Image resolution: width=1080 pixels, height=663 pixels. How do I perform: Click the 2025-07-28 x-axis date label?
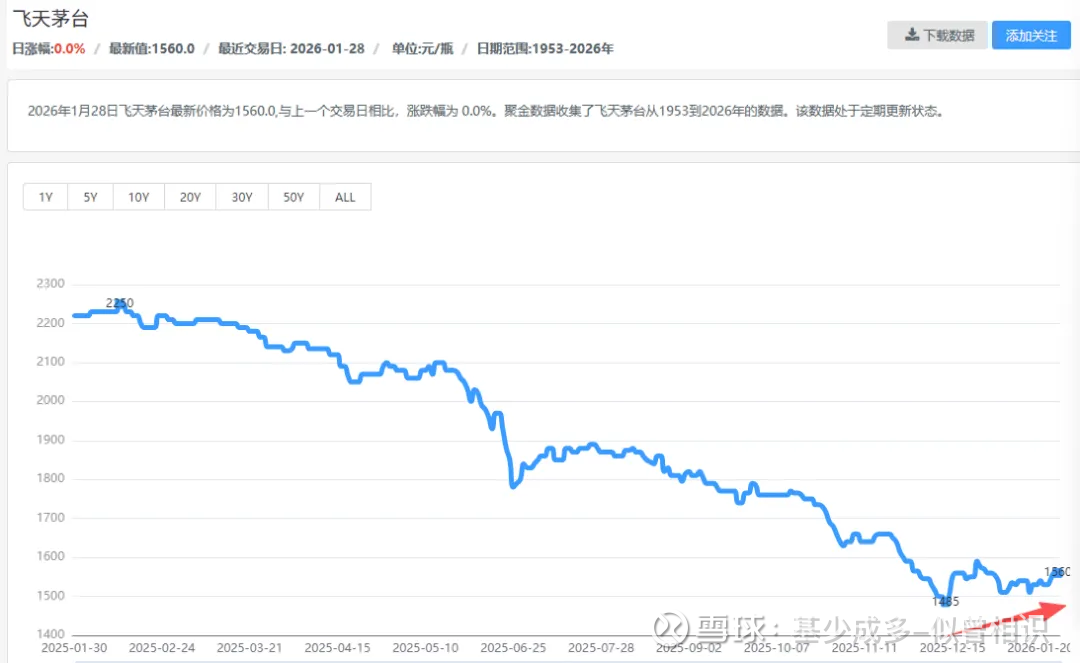tap(601, 648)
